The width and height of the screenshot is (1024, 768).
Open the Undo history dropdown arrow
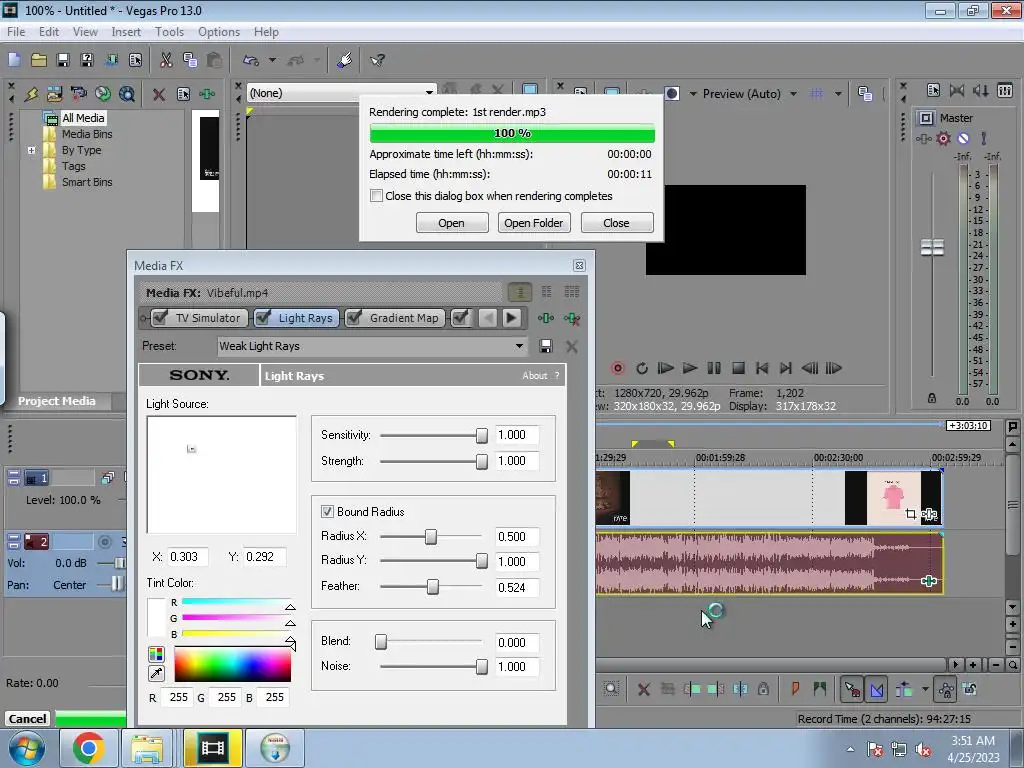point(272,60)
